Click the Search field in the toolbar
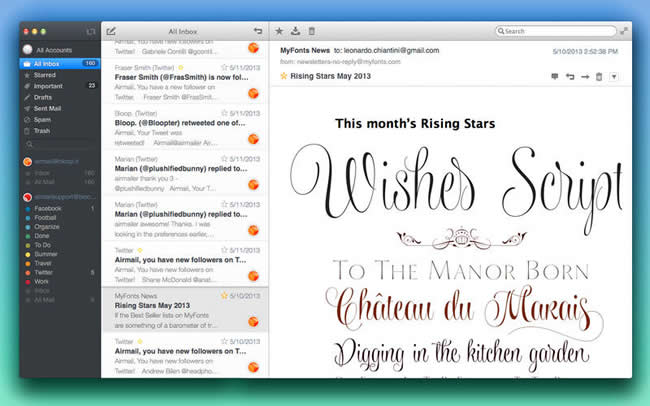 pyautogui.click(x=556, y=31)
